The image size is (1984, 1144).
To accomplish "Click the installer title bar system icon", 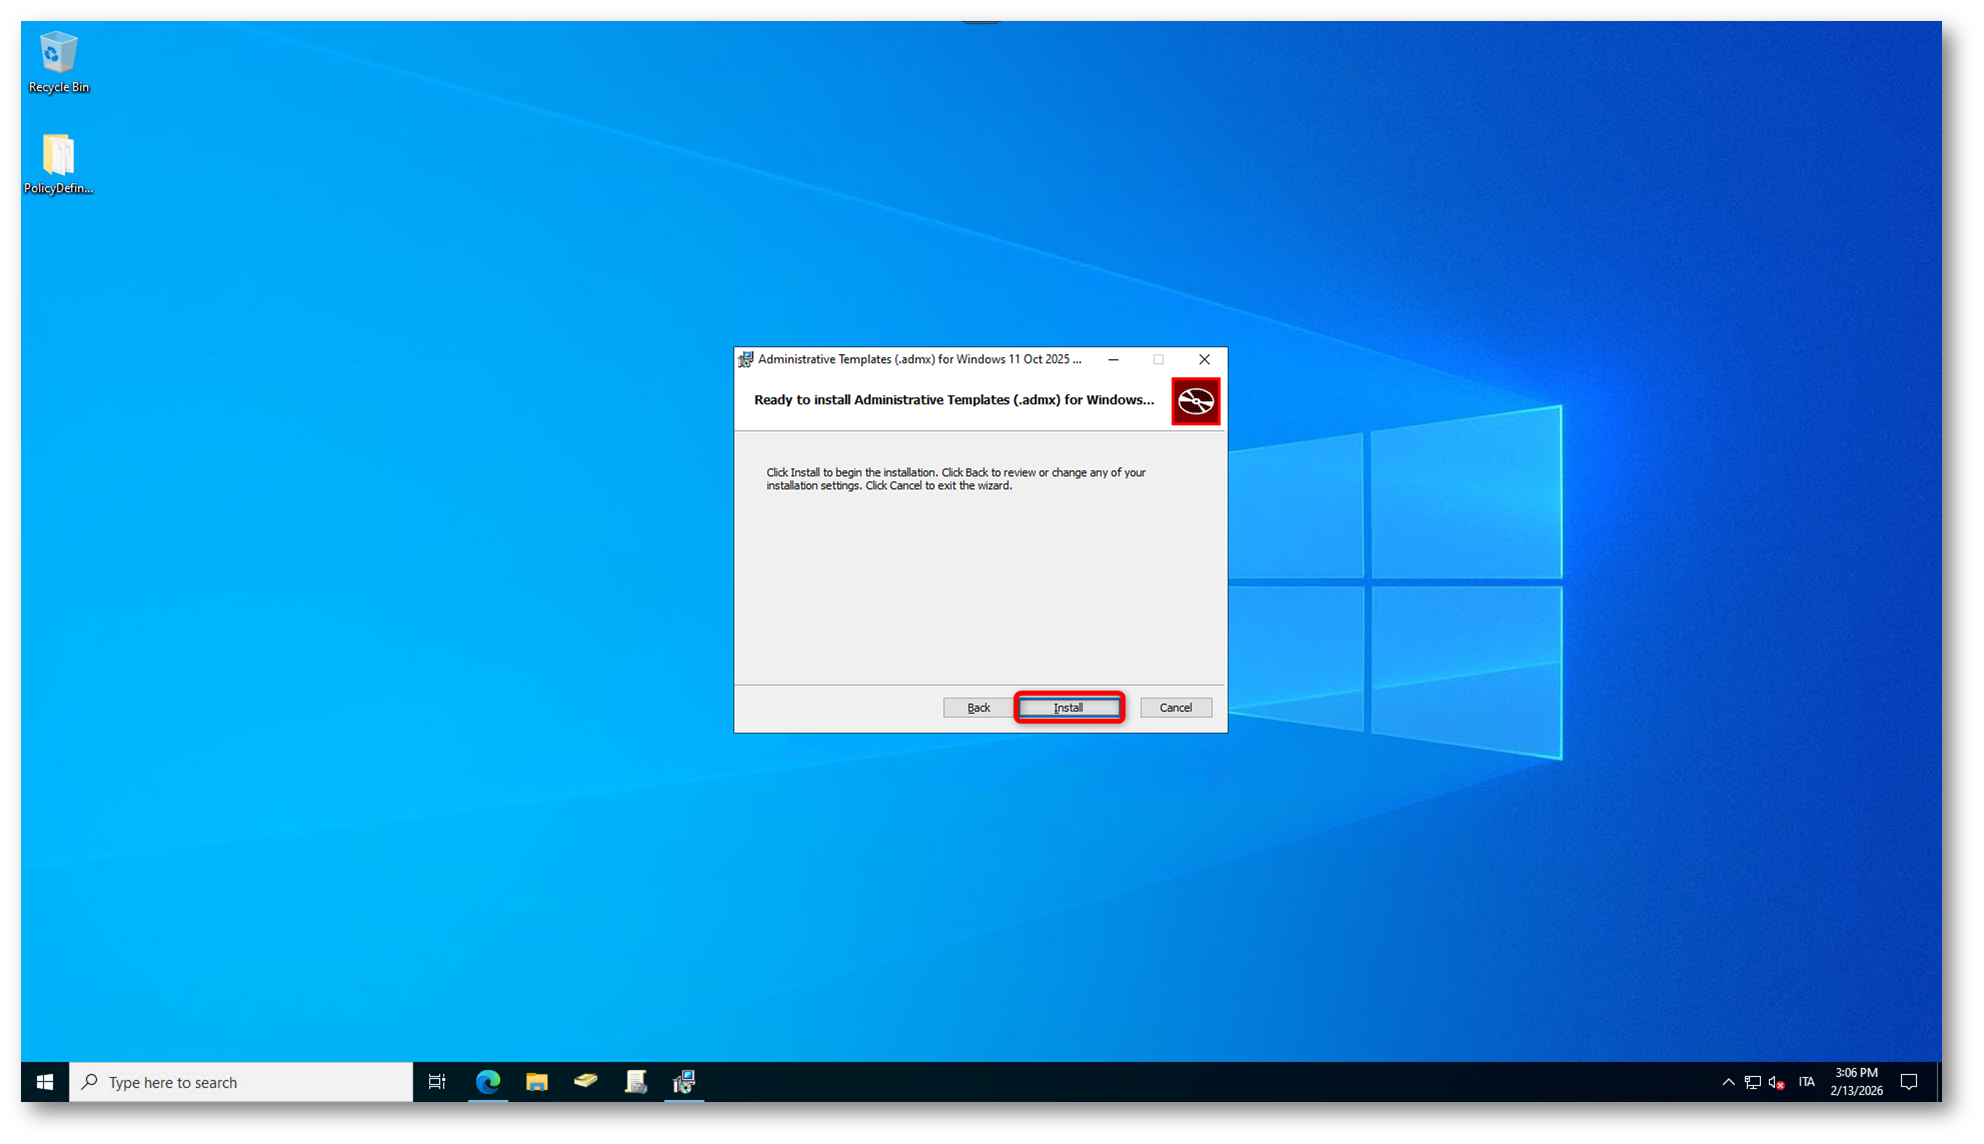I will (x=745, y=359).
